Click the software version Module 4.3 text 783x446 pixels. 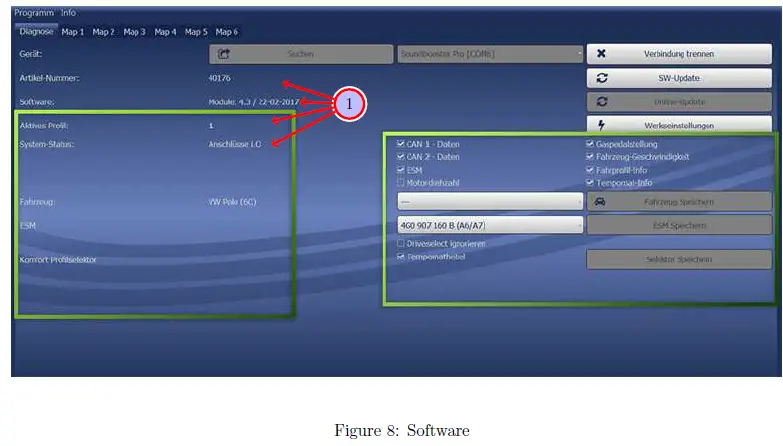(254, 102)
